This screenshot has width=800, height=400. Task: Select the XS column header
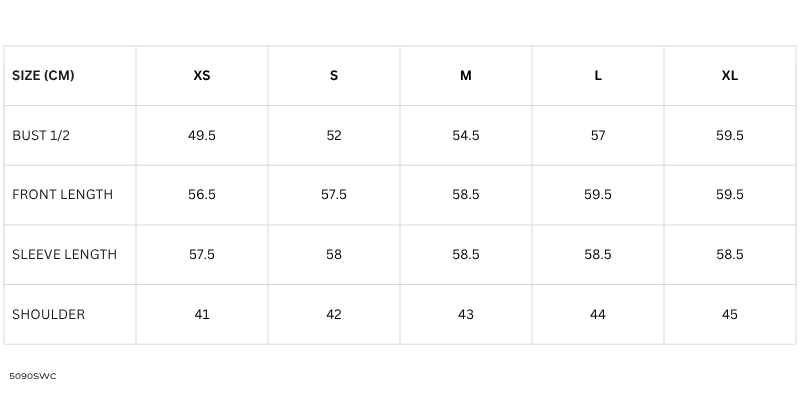coord(202,76)
